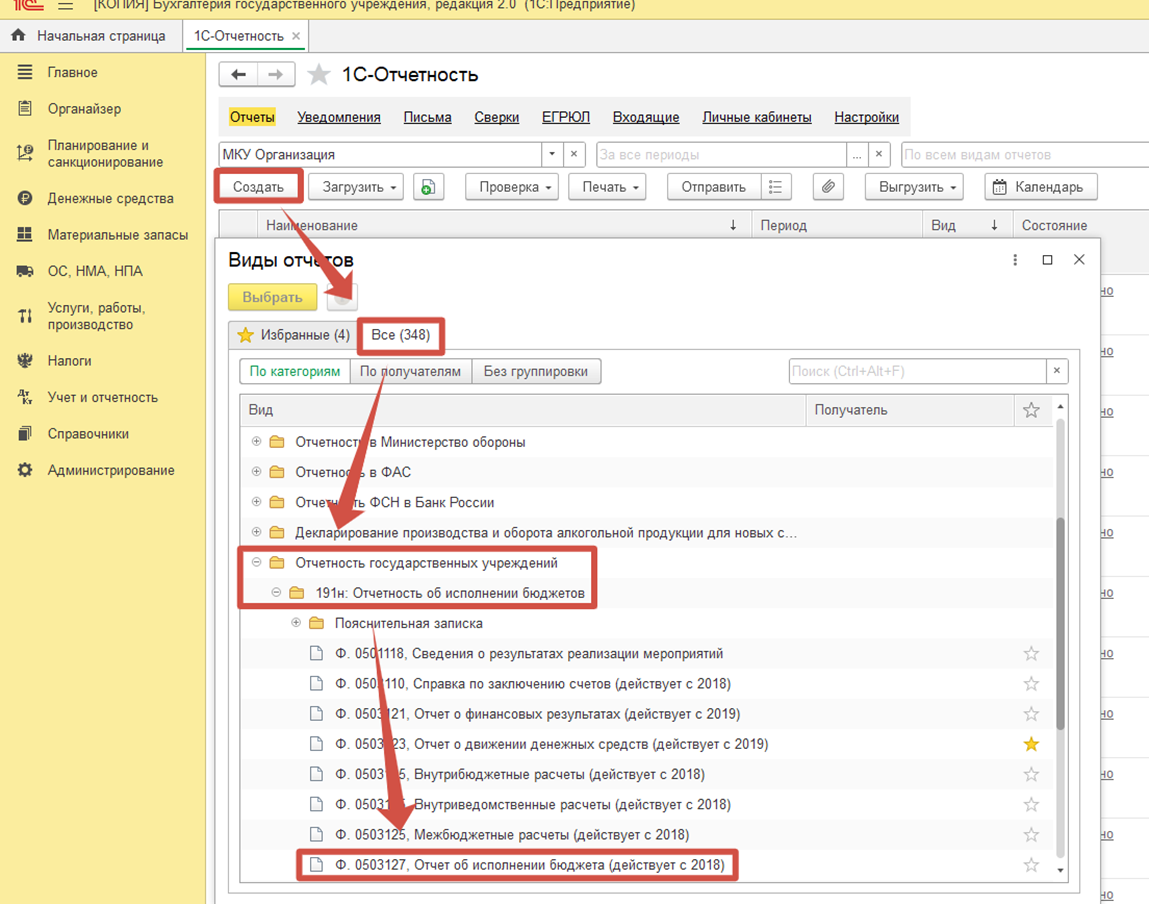This screenshot has height=904, width=1149.
Task: Open Администрирование section
Action: [111, 470]
